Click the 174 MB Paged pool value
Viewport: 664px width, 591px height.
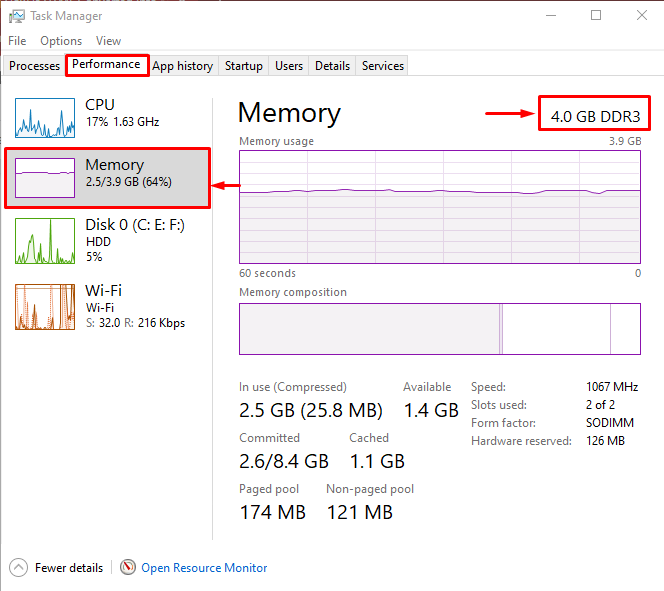[273, 513]
